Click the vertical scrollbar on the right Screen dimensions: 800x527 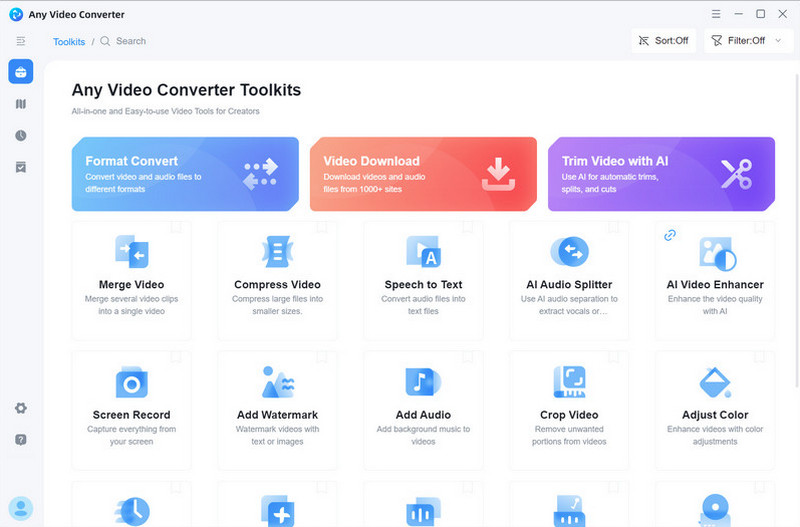(797, 230)
